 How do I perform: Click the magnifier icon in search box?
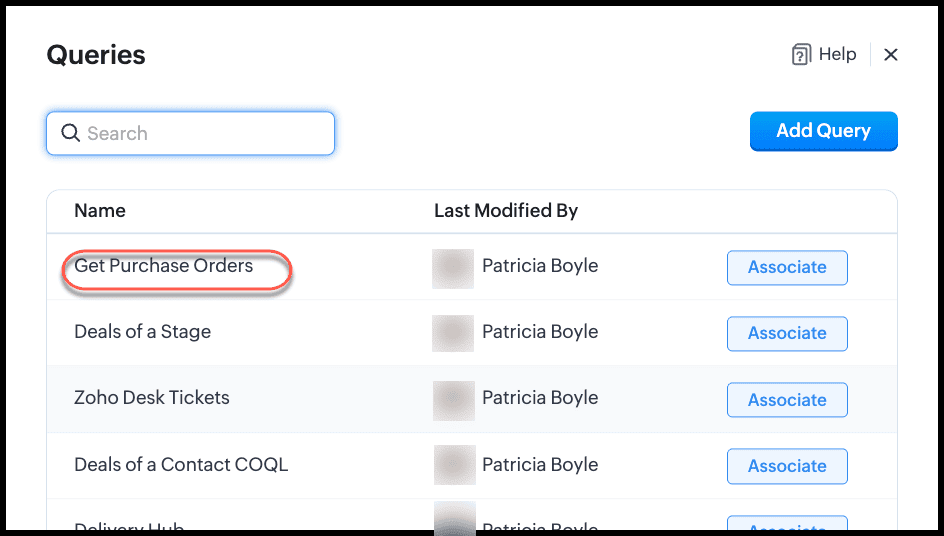[x=70, y=133]
